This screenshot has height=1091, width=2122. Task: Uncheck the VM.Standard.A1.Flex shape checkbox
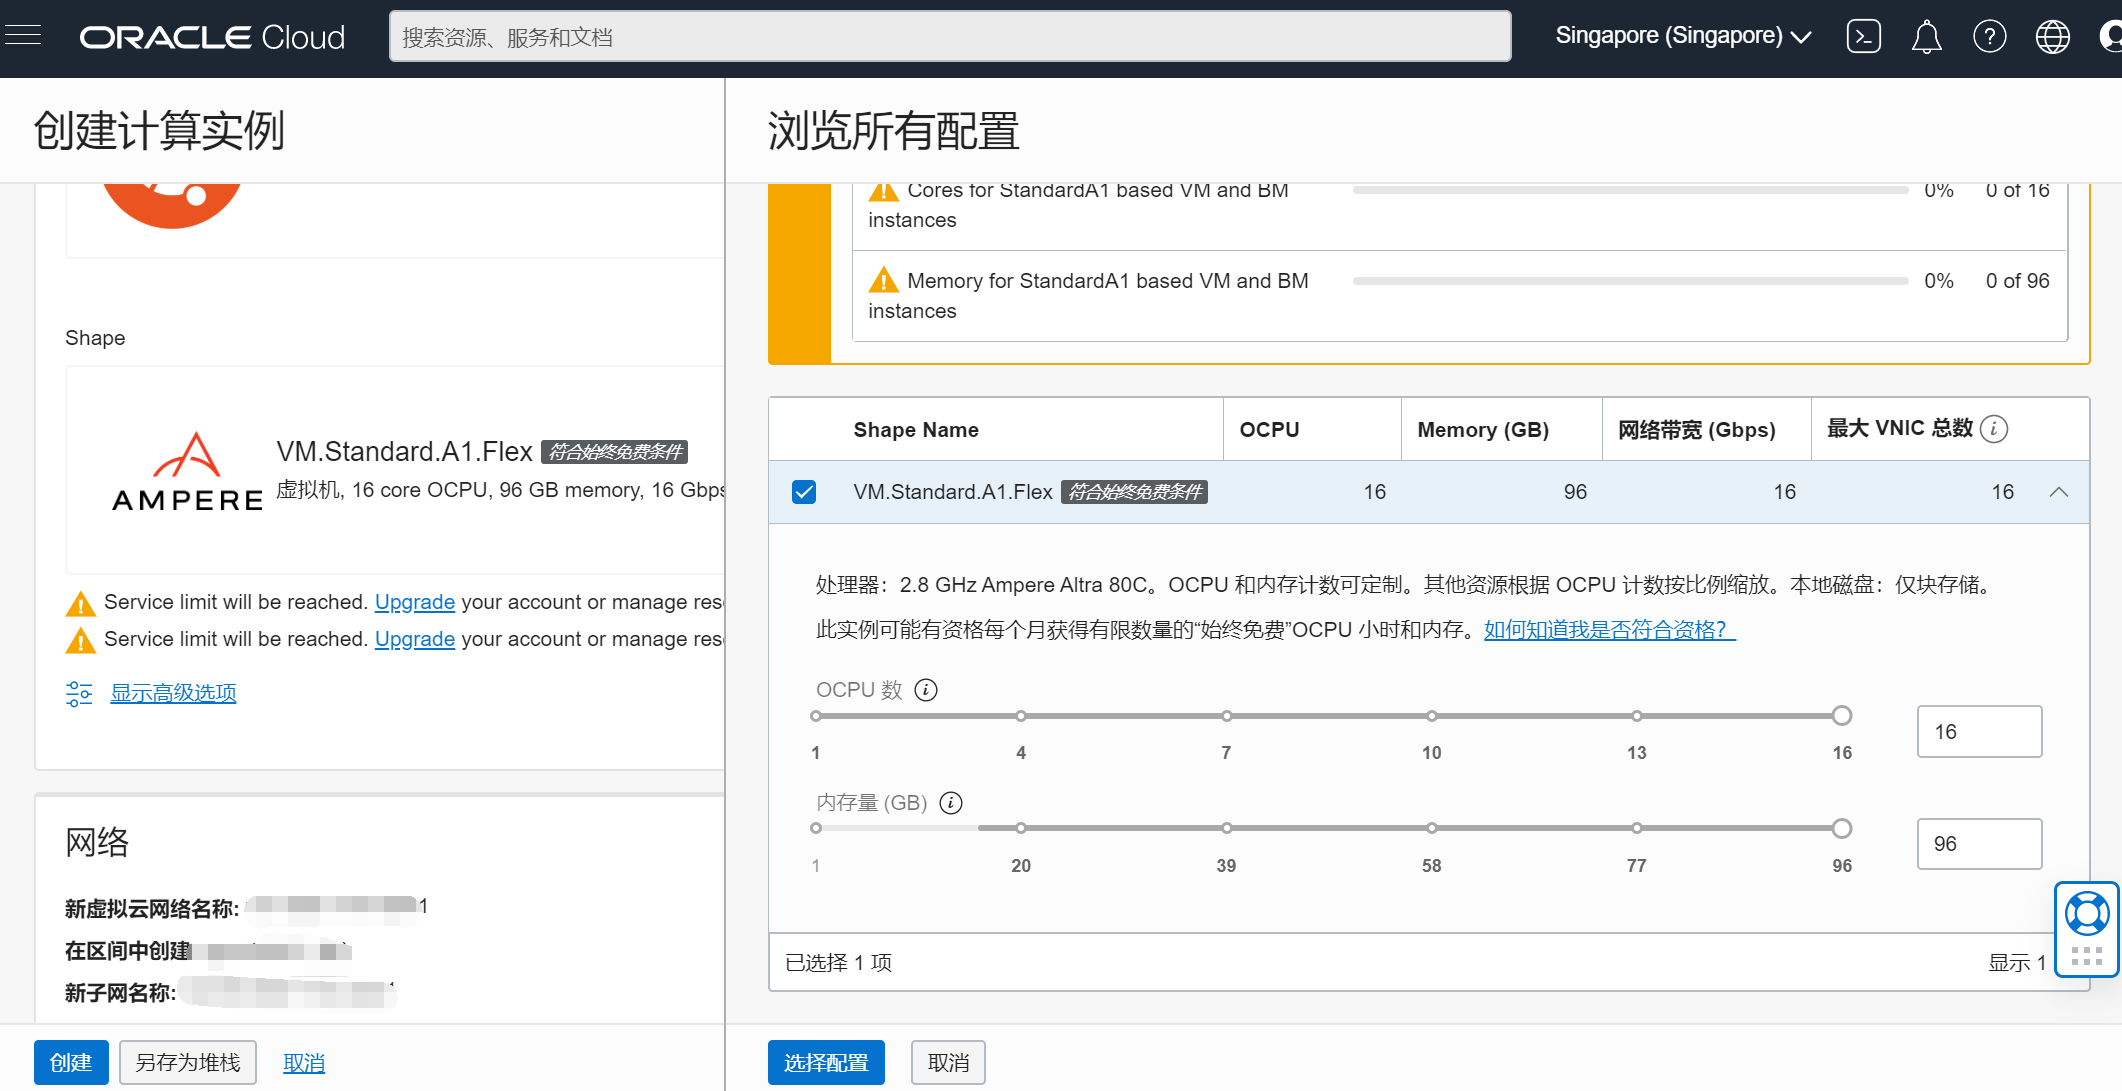[804, 492]
